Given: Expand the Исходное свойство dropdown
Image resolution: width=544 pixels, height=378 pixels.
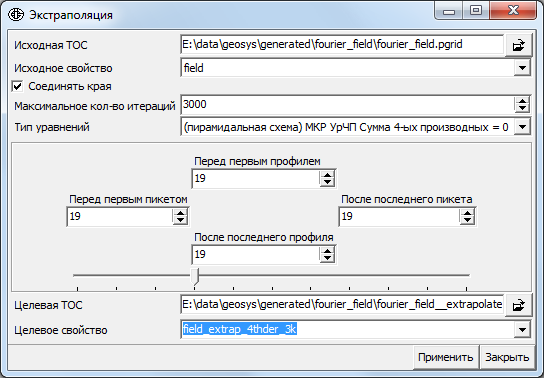Looking at the screenshot, I should [522, 68].
